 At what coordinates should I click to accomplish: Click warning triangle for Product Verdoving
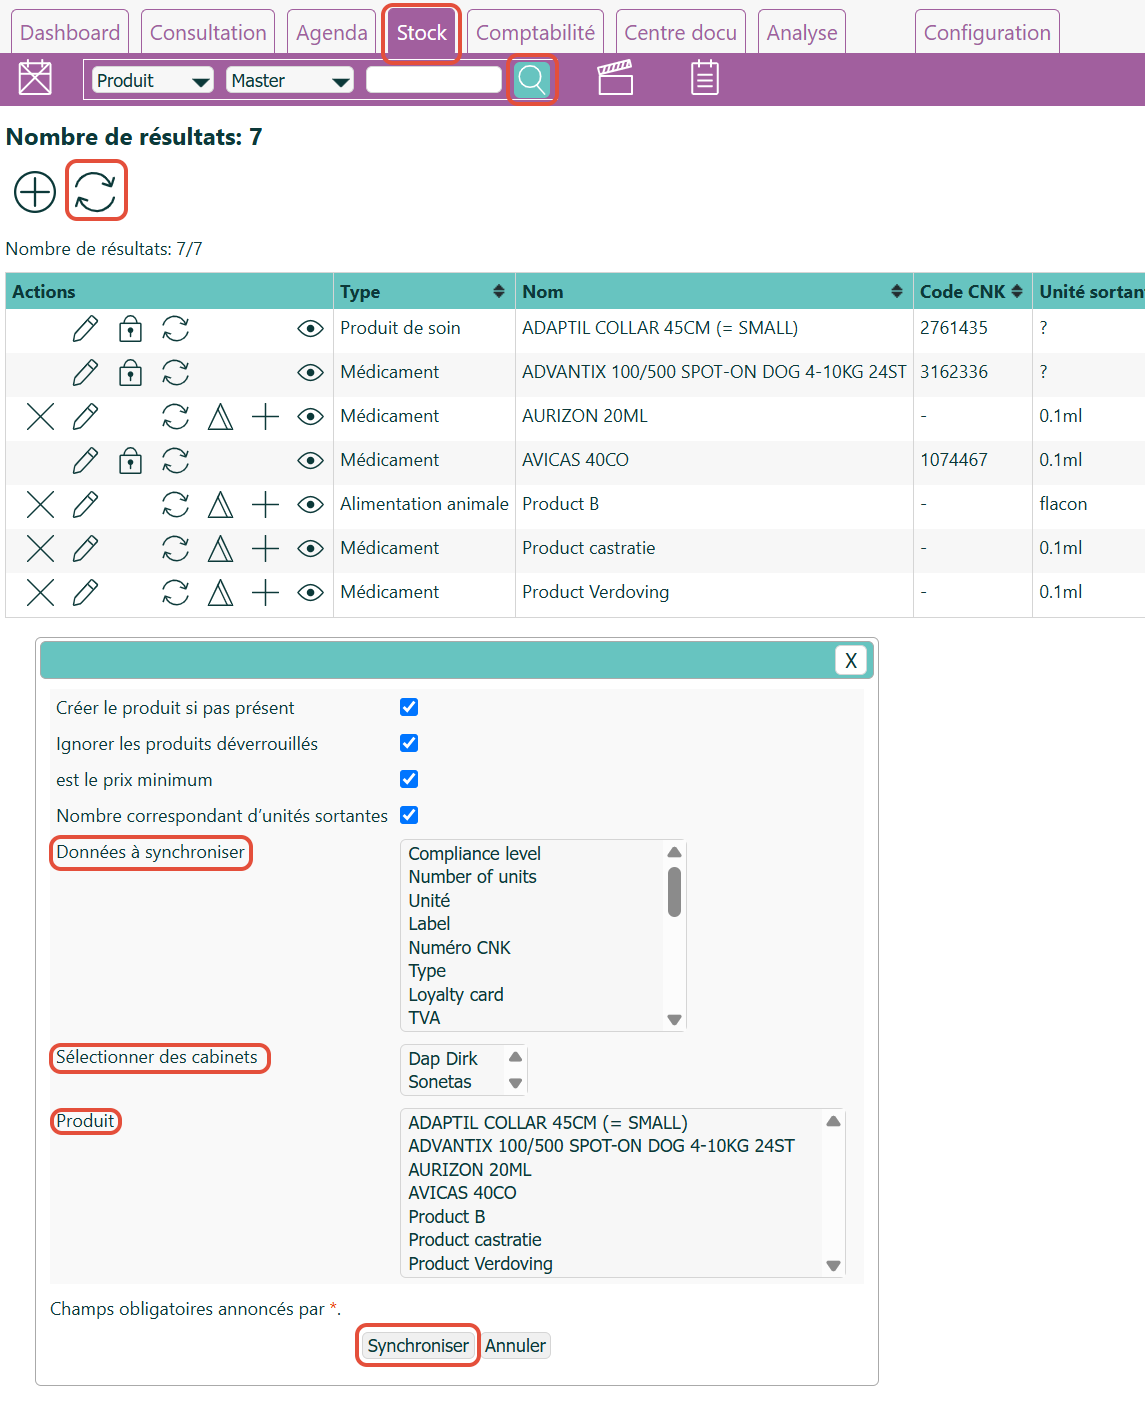(x=220, y=593)
